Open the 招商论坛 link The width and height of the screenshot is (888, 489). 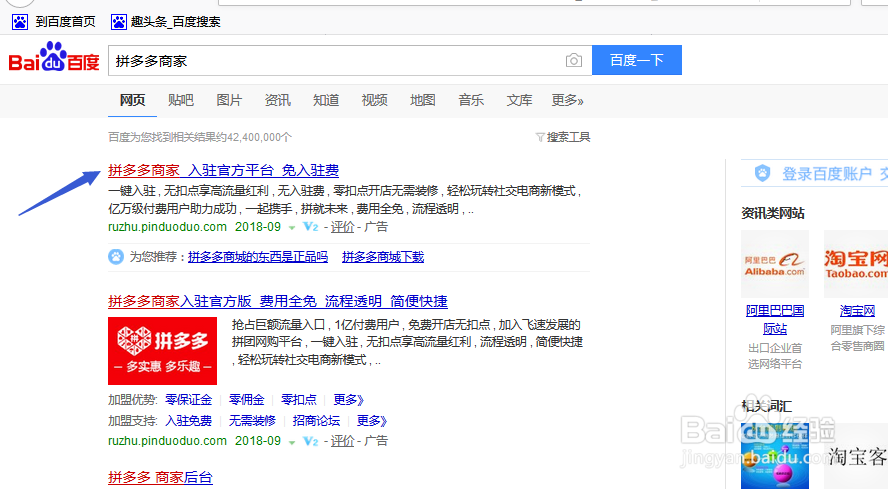[x=316, y=420]
